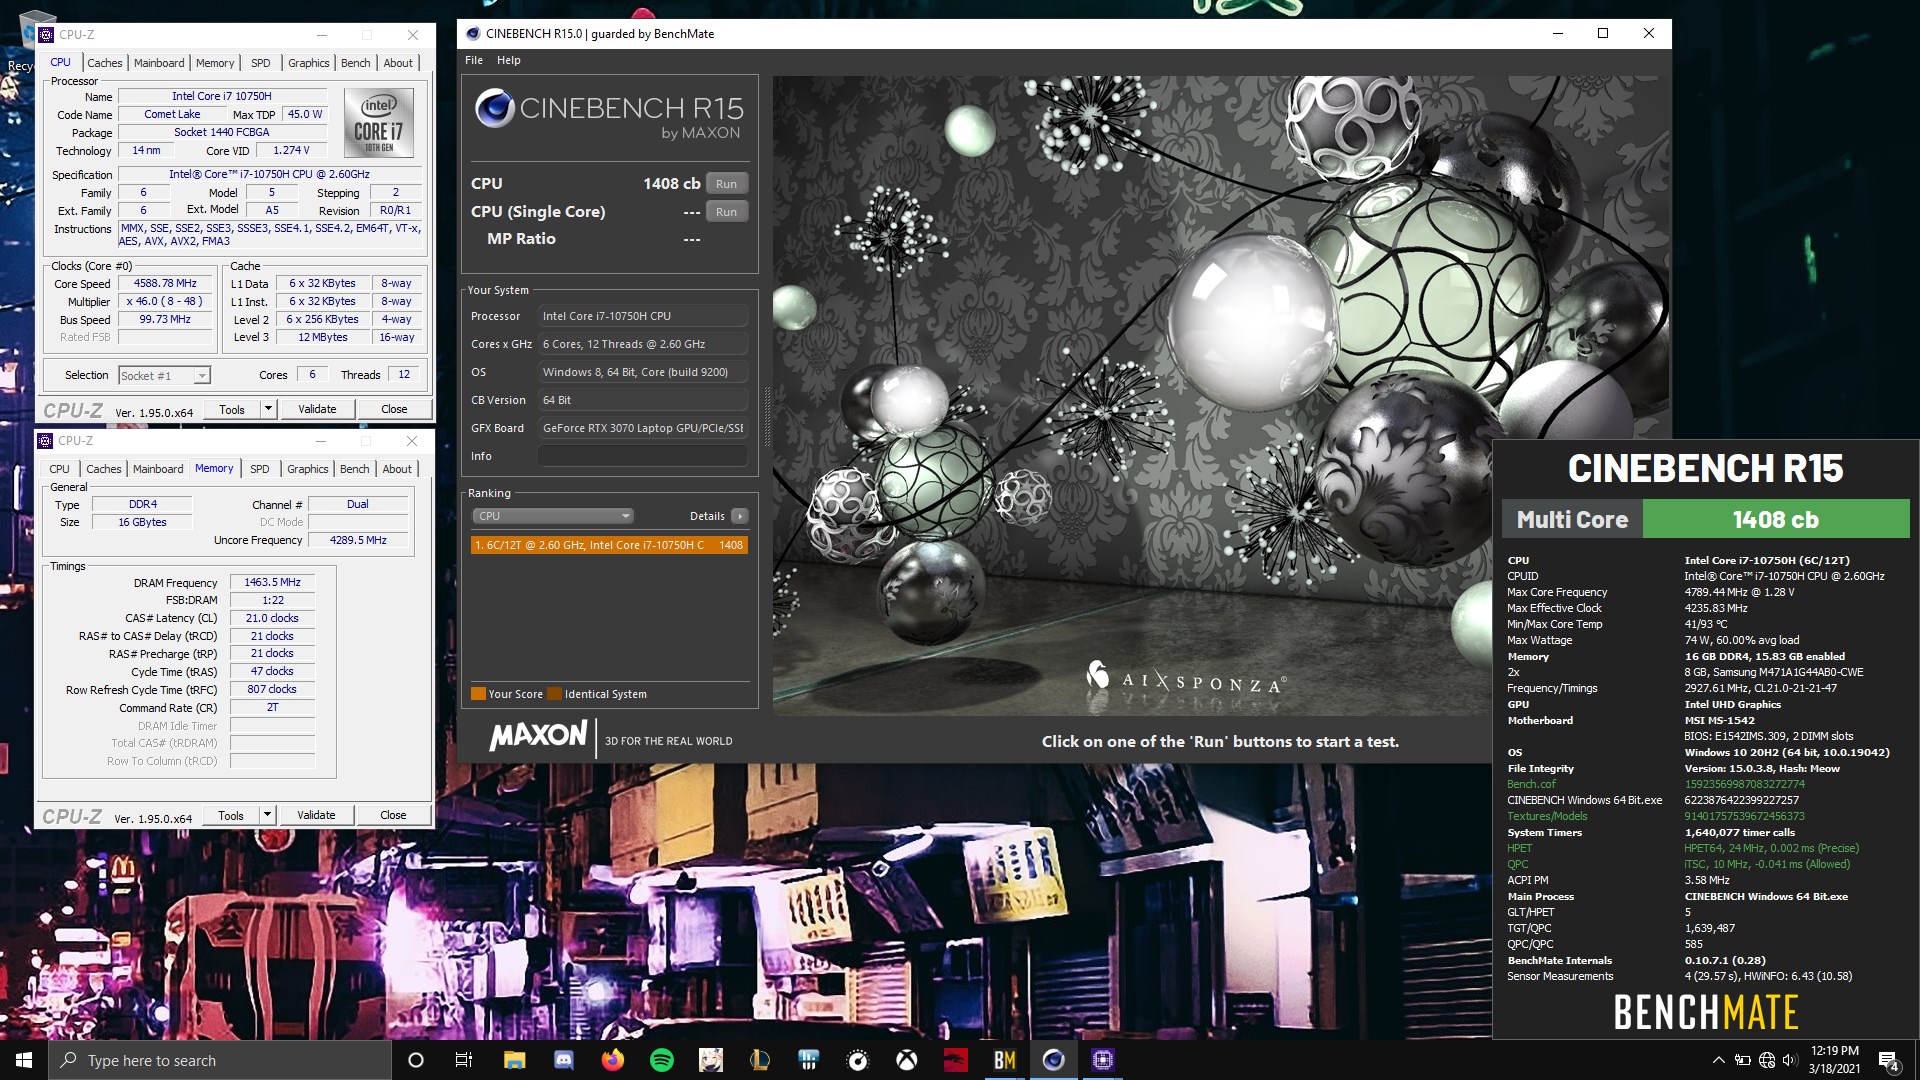This screenshot has height=1080, width=1920.
Task: Click the Cortana circle on the taskbar
Action: pyautogui.click(x=416, y=1060)
